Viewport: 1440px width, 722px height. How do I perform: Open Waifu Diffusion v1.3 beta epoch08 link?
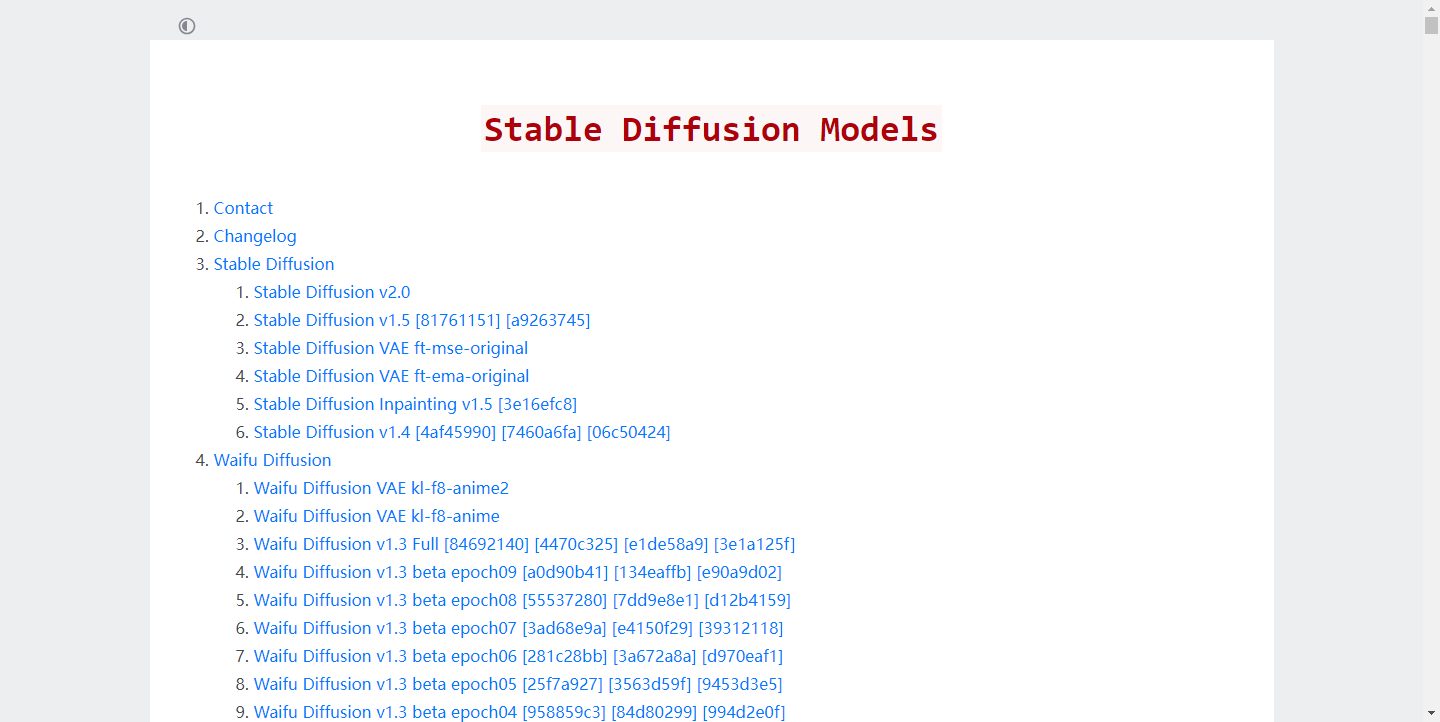522,600
